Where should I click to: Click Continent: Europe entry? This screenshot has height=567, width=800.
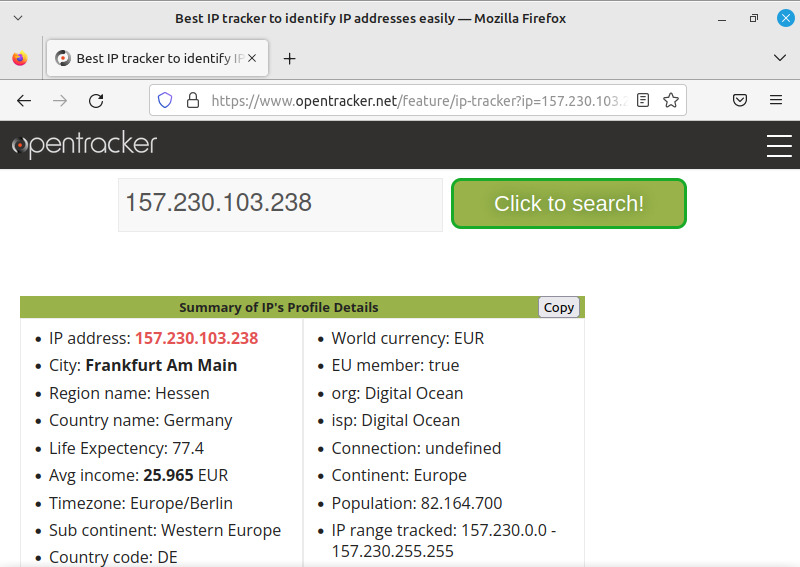[x=399, y=475]
